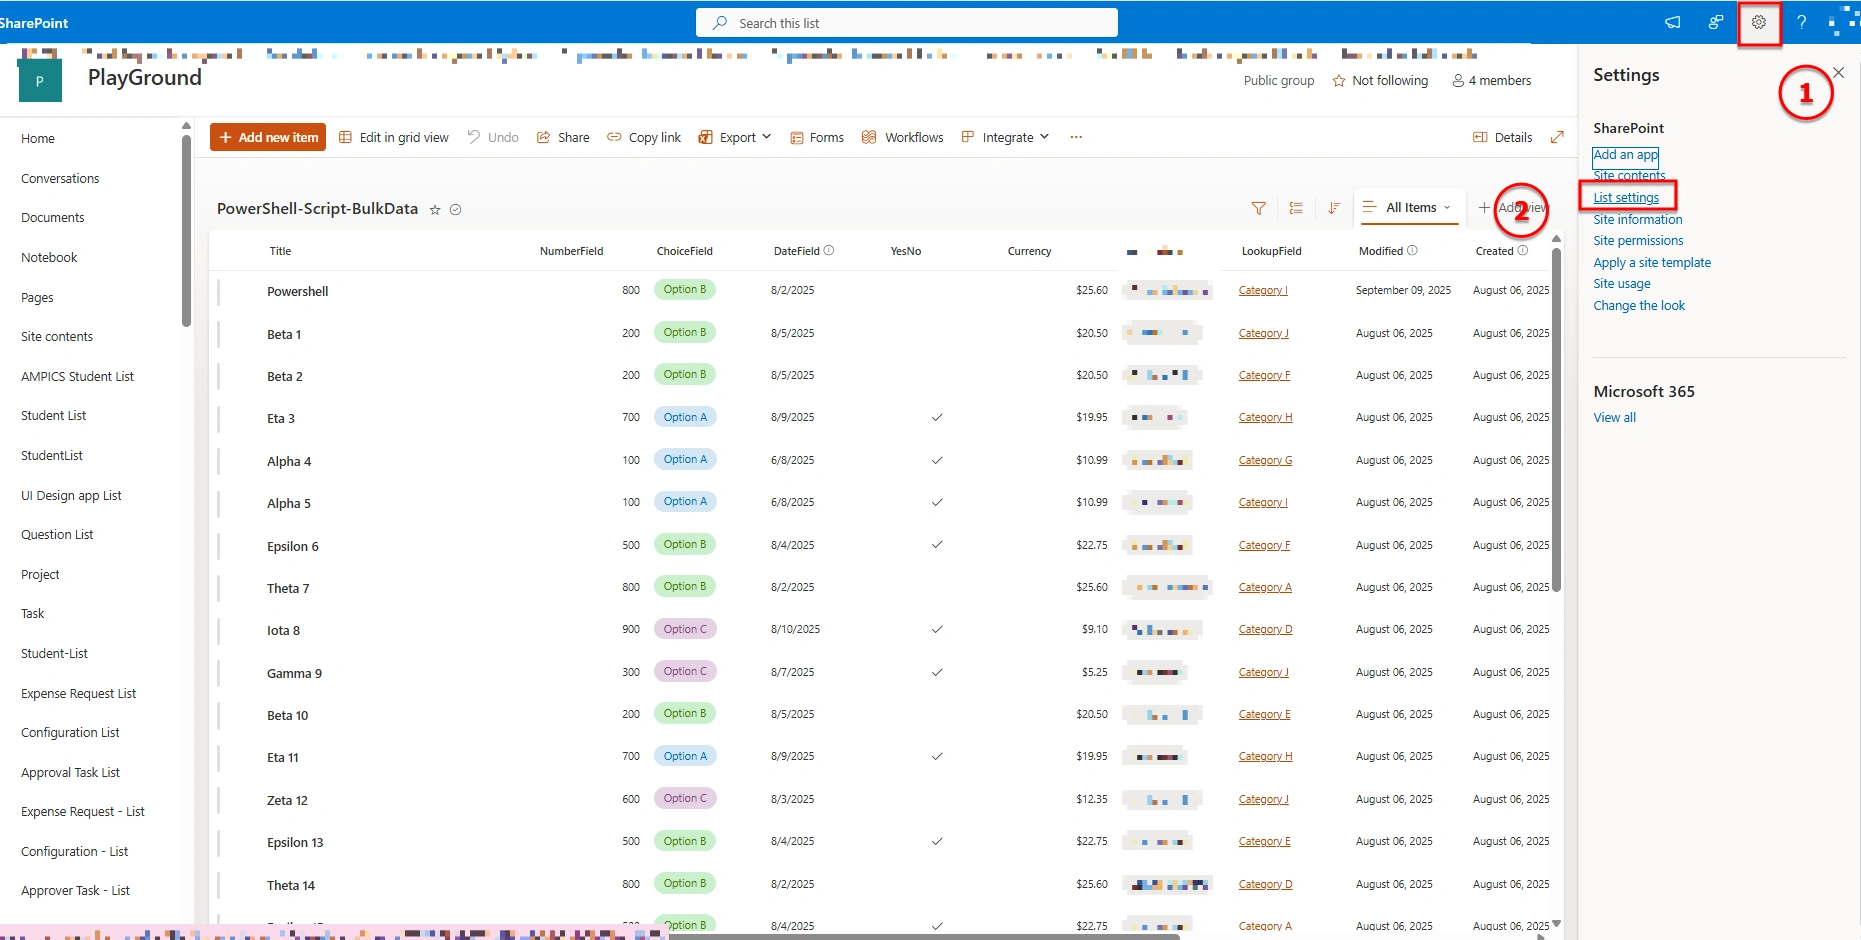Image resolution: width=1861 pixels, height=940 pixels.
Task: Open Expense Request List in navigation
Action: (x=78, y=694)
